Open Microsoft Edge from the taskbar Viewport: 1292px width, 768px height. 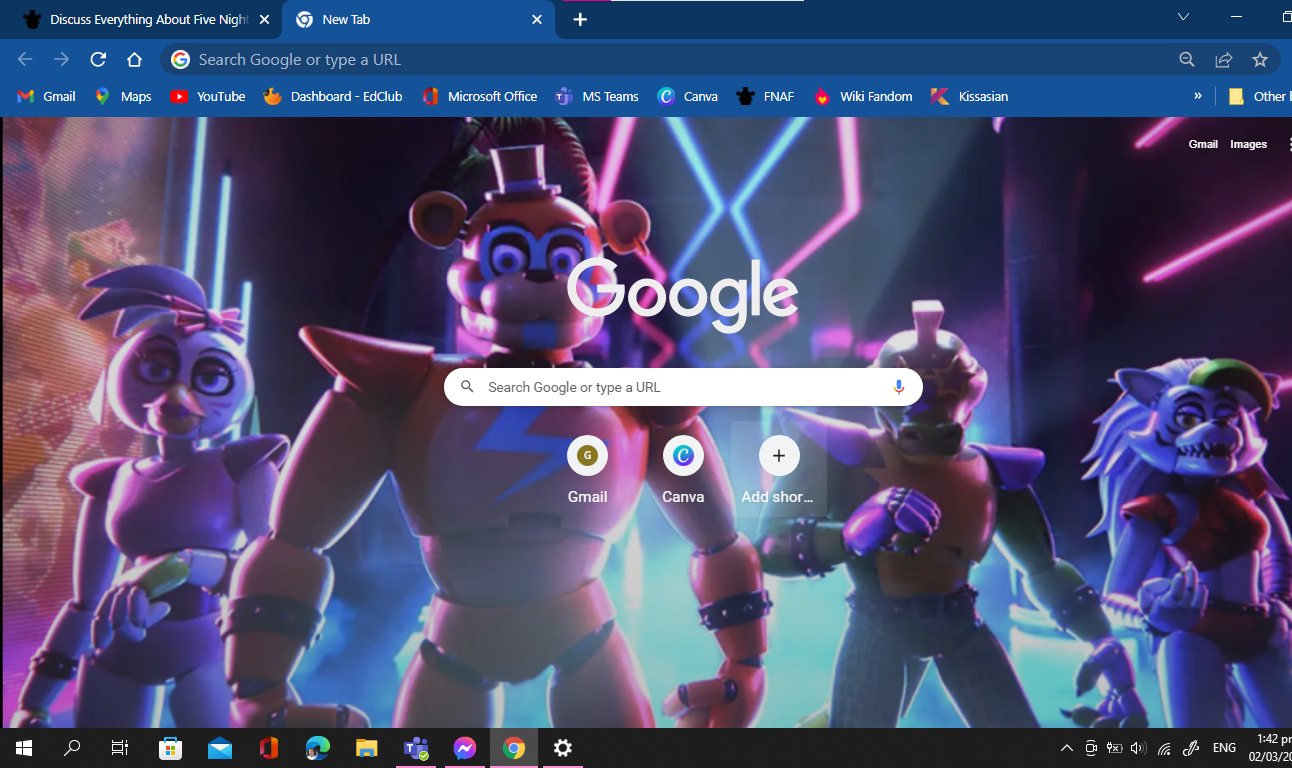click(317, 748)
